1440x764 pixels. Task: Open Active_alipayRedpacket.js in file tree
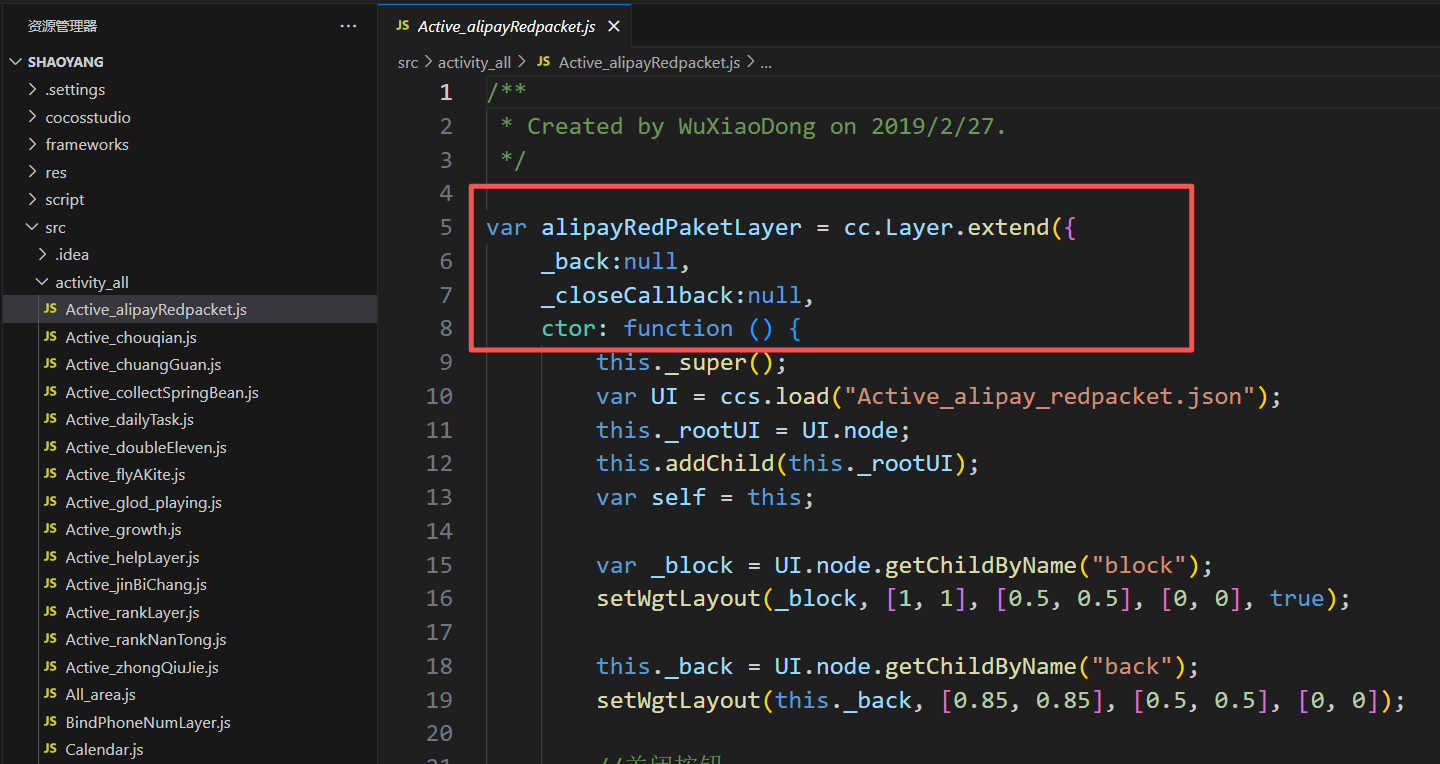pyautogui.click(x=190, y=309)
